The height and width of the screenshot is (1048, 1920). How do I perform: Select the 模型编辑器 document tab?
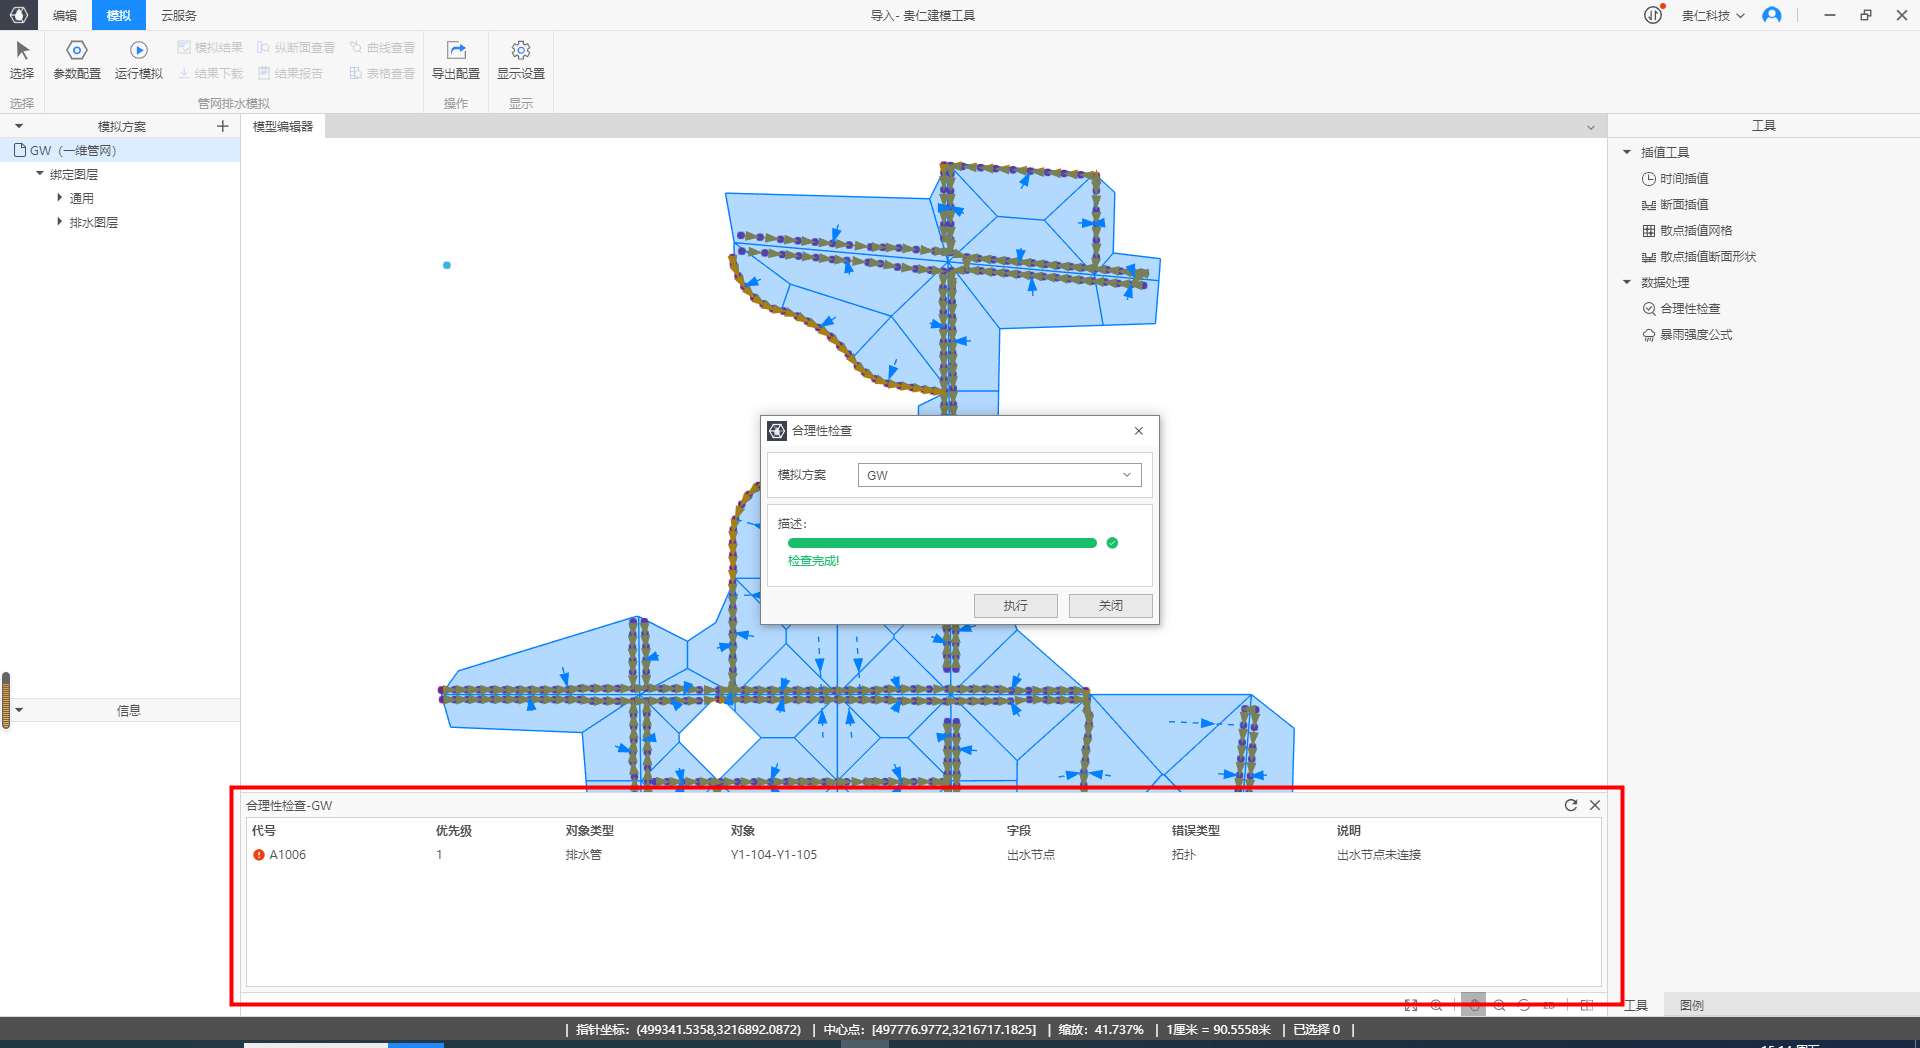point(283,126)
